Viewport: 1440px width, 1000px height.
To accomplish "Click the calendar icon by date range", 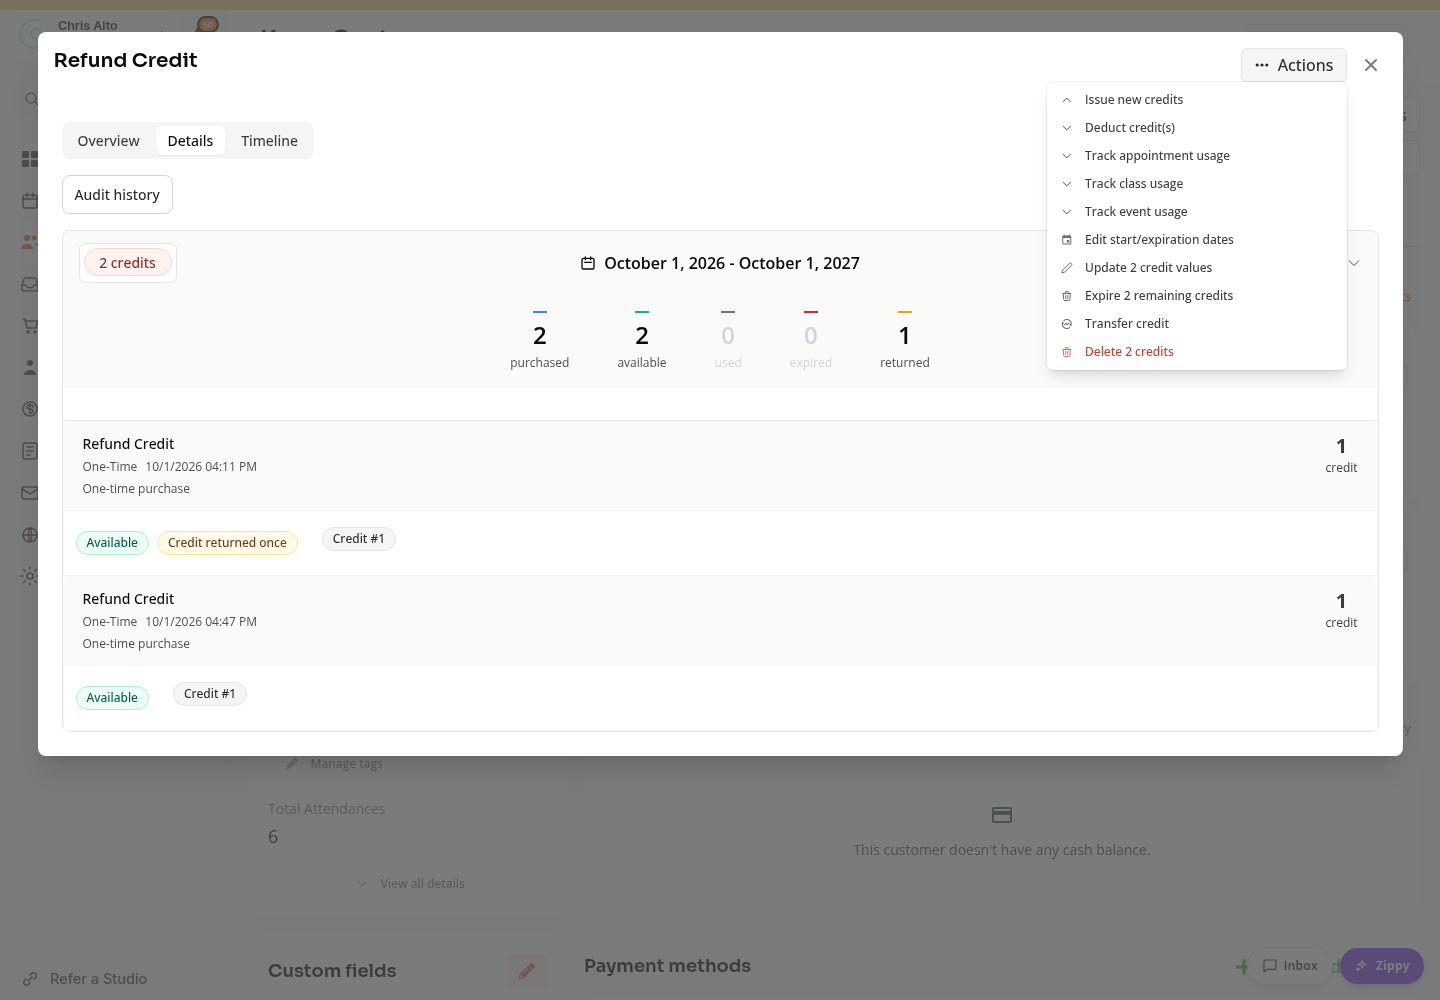I will [x=588, y=263].
